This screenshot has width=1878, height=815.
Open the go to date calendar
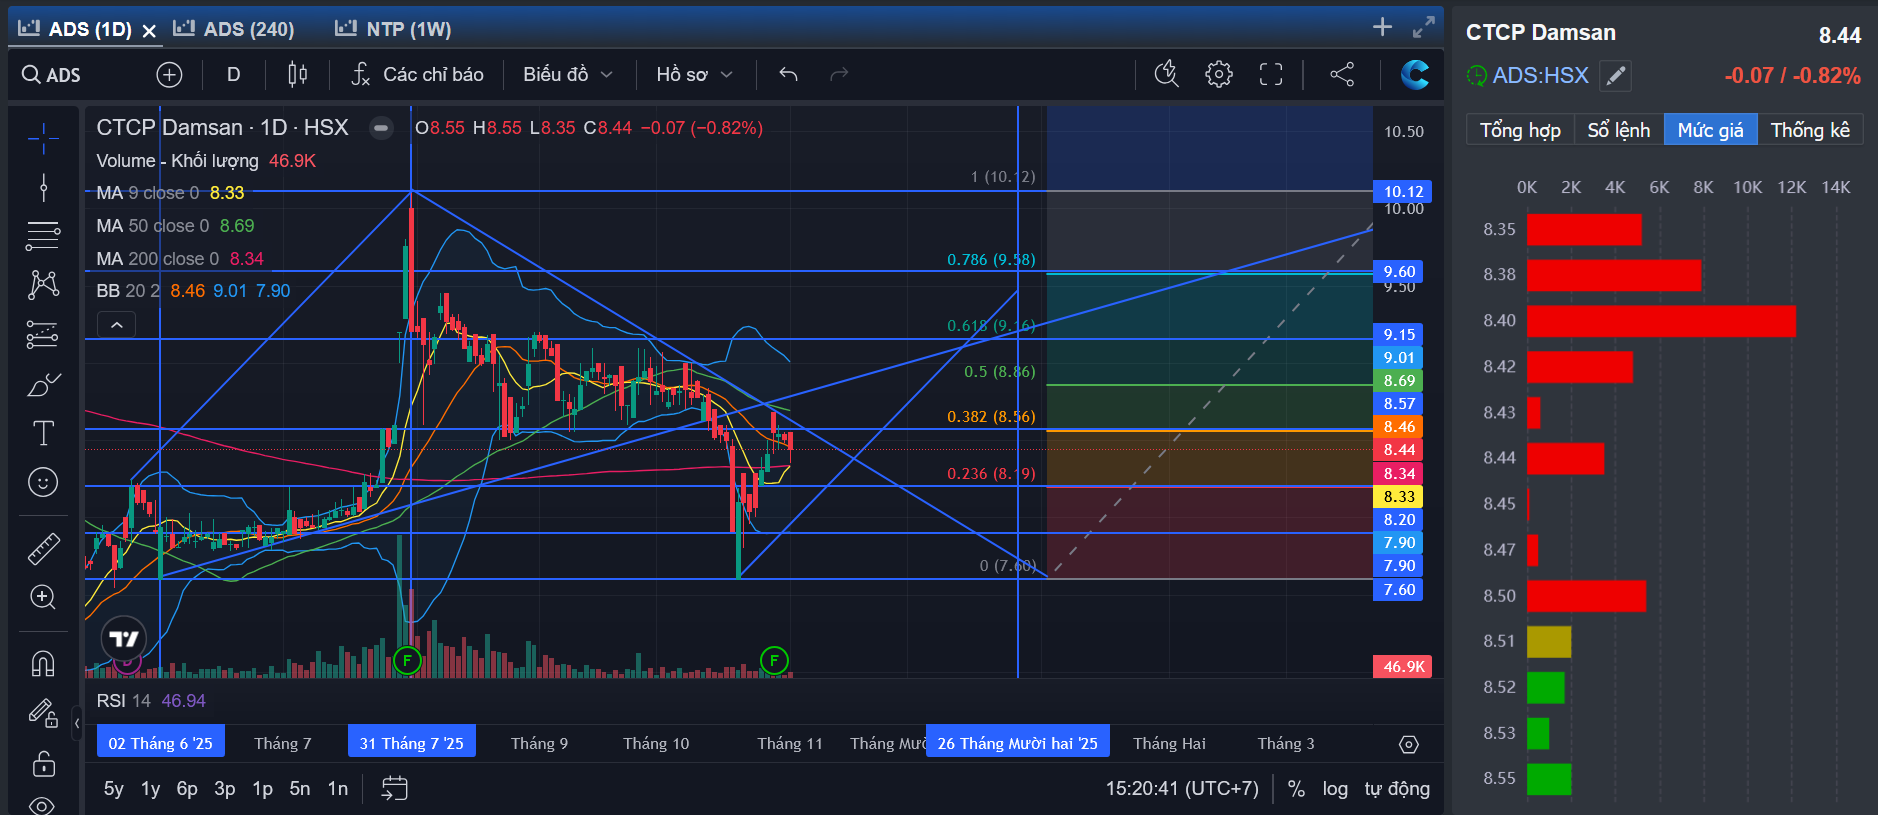tap(395, 788)
